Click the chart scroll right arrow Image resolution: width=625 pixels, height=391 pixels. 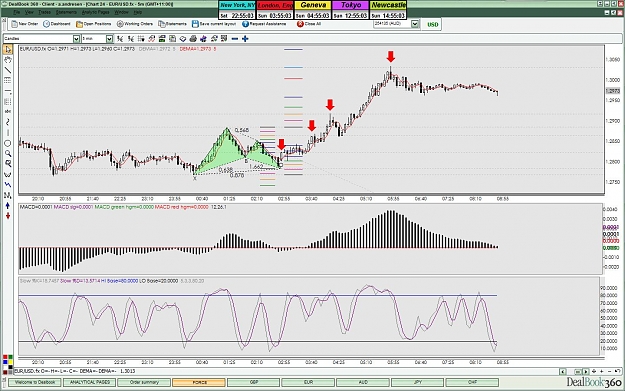(586, 371)
